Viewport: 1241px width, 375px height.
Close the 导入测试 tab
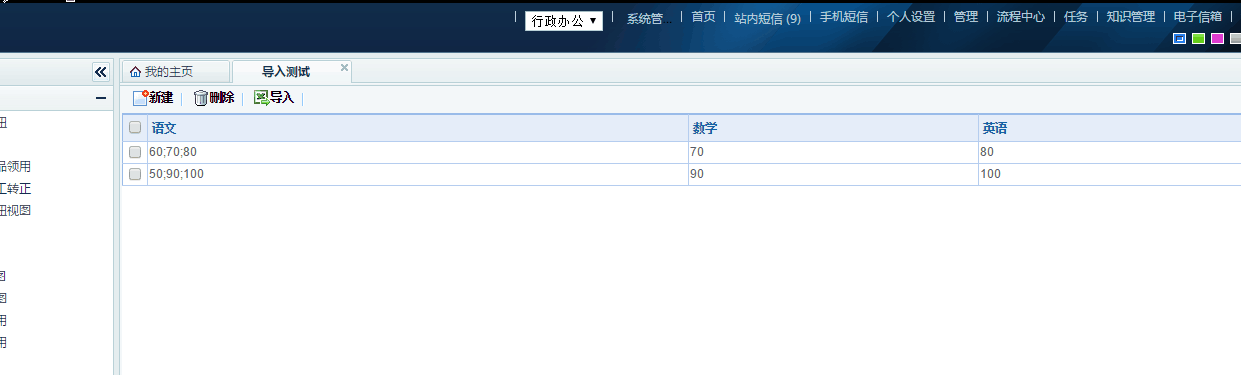(x=344, y=68)
